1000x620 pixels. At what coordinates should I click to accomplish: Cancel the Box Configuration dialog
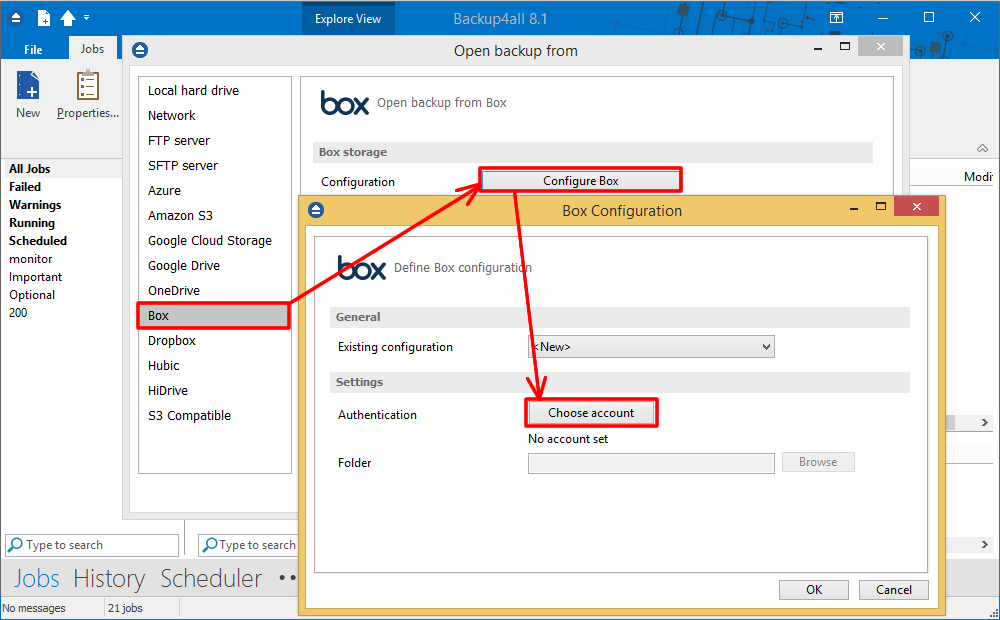point(893,590)
